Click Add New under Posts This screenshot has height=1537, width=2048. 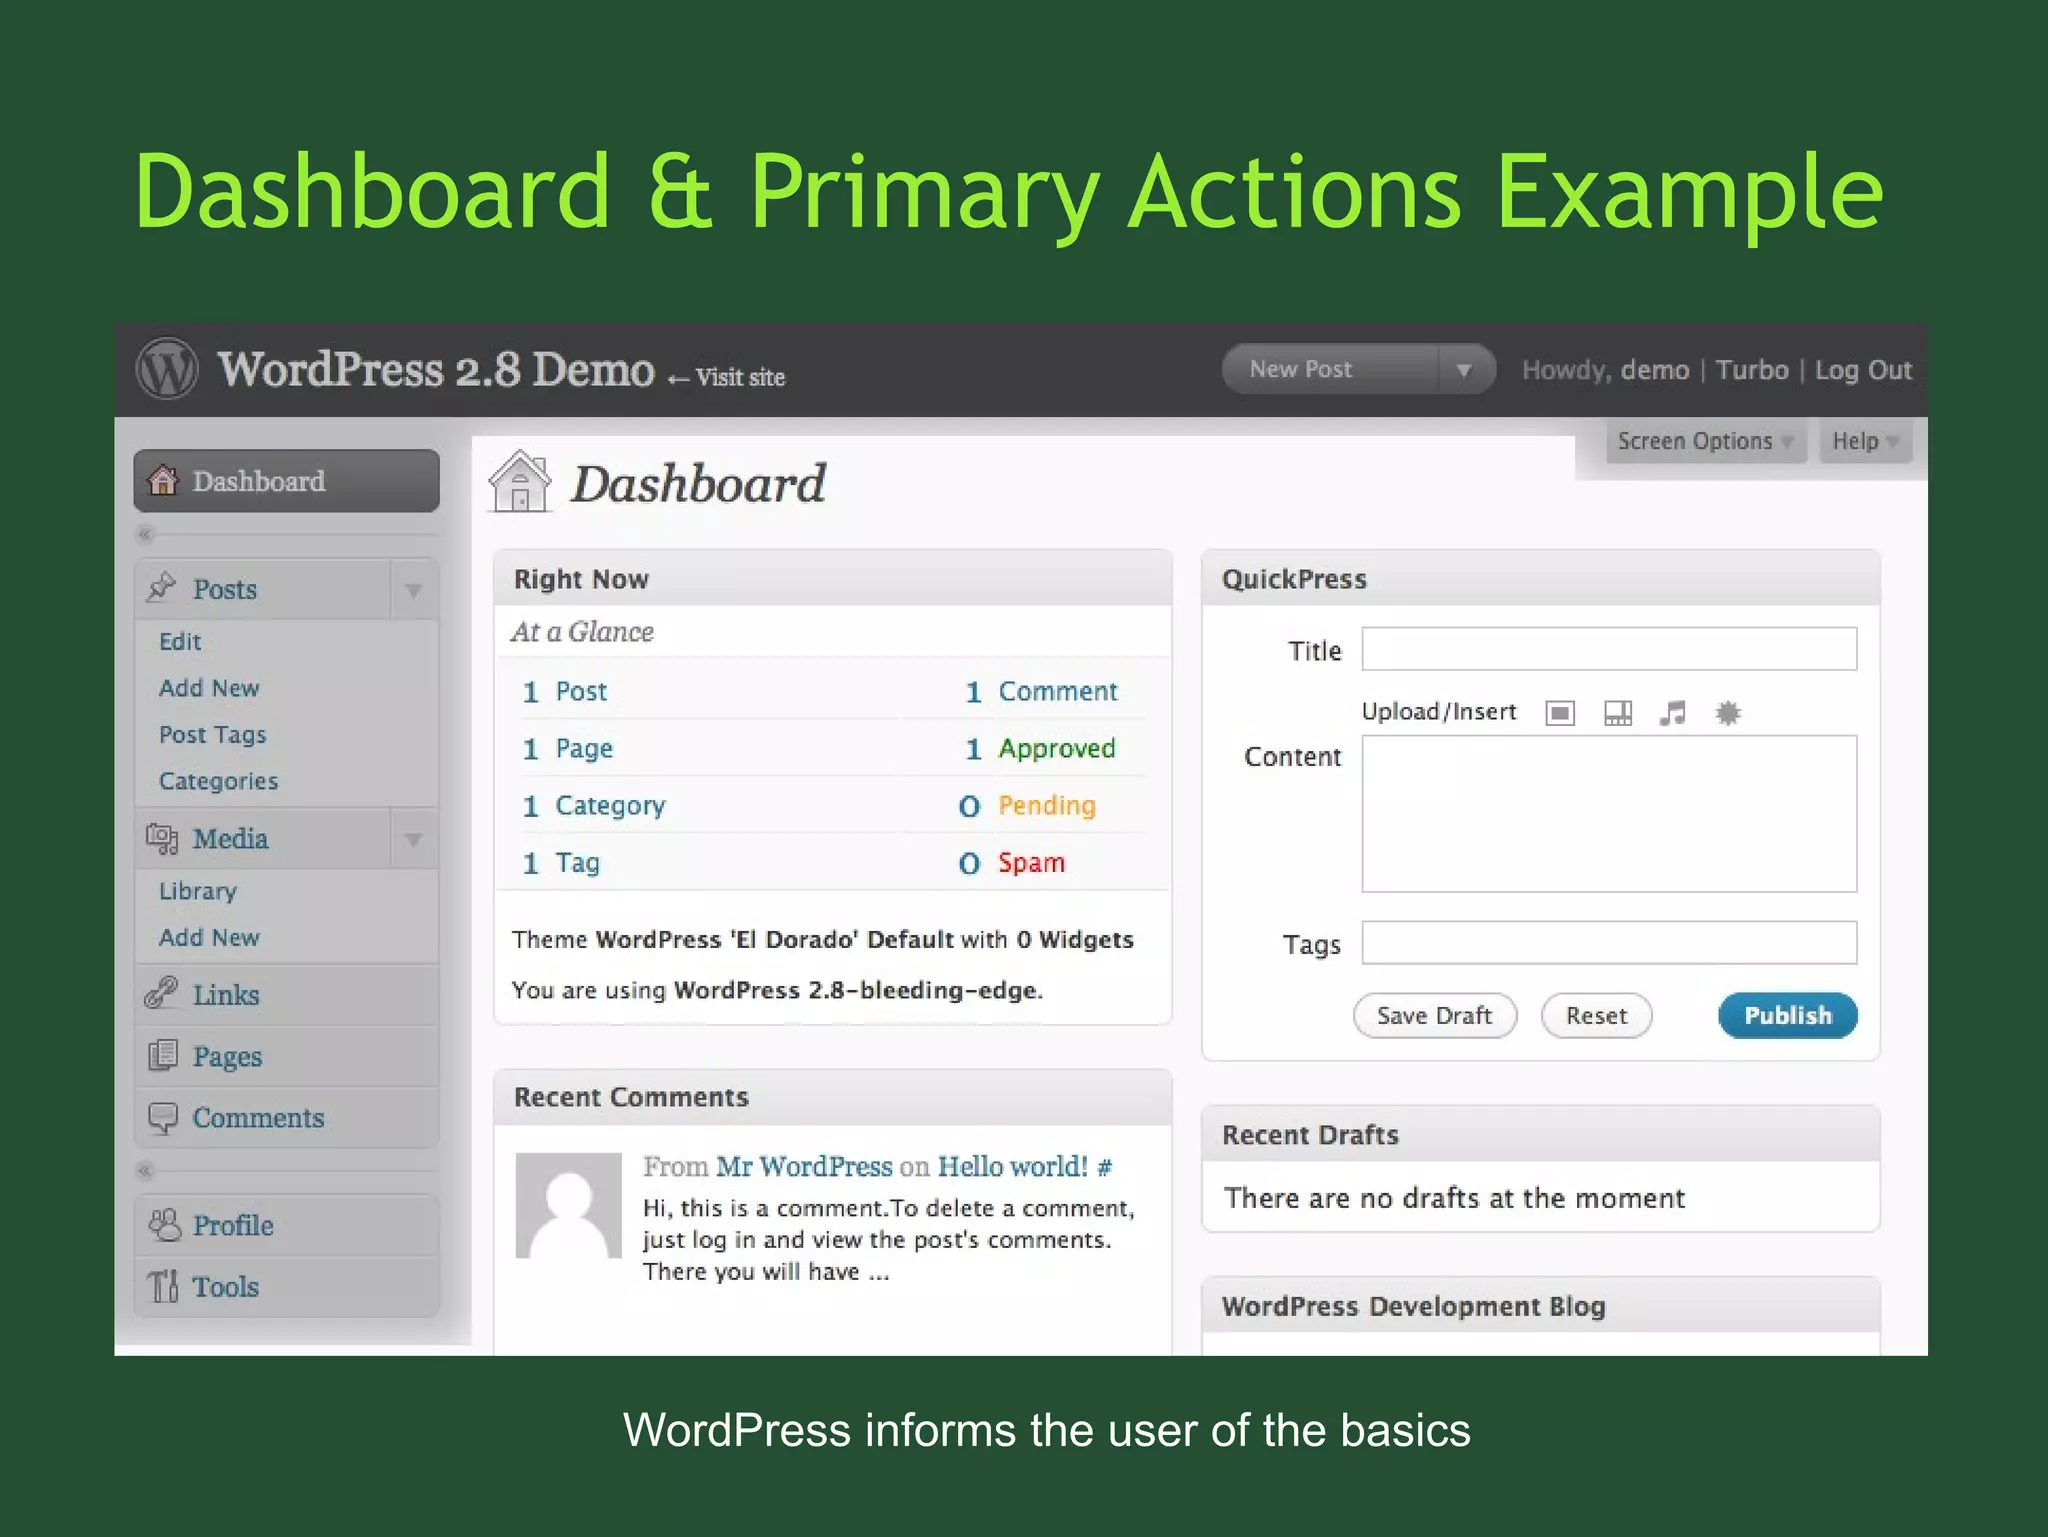[209, 688]
